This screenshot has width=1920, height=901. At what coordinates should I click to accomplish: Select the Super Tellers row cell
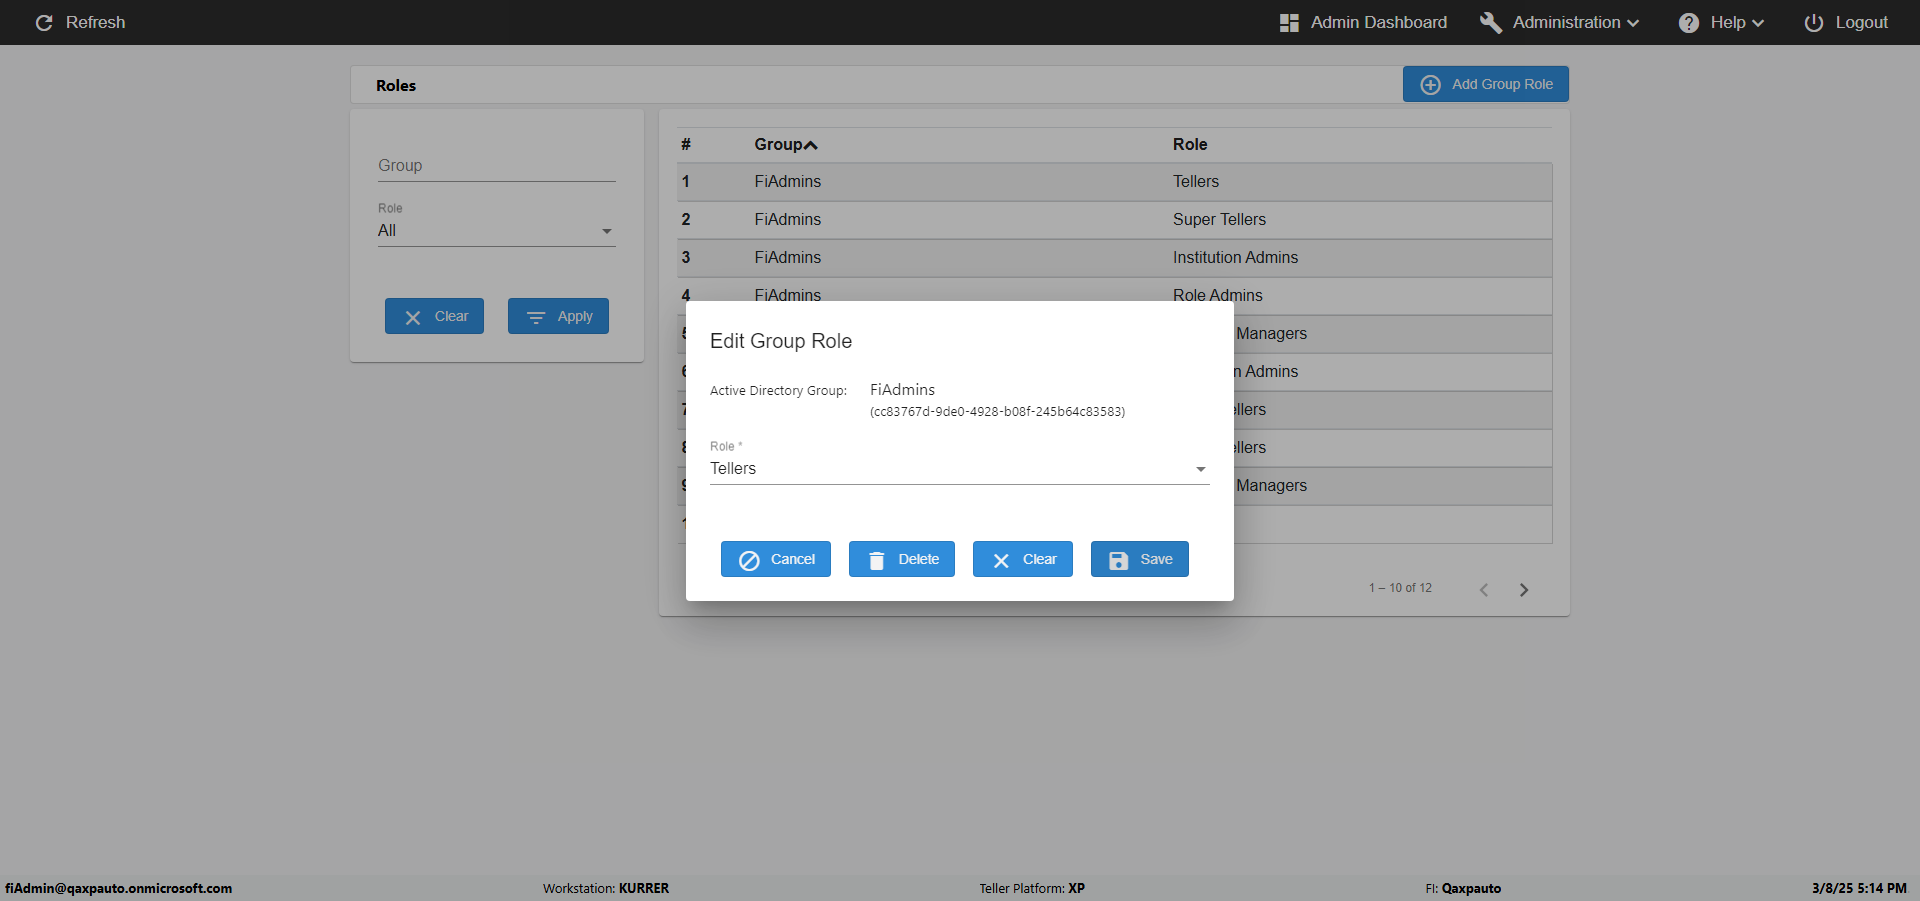[x=1219, y=219]
